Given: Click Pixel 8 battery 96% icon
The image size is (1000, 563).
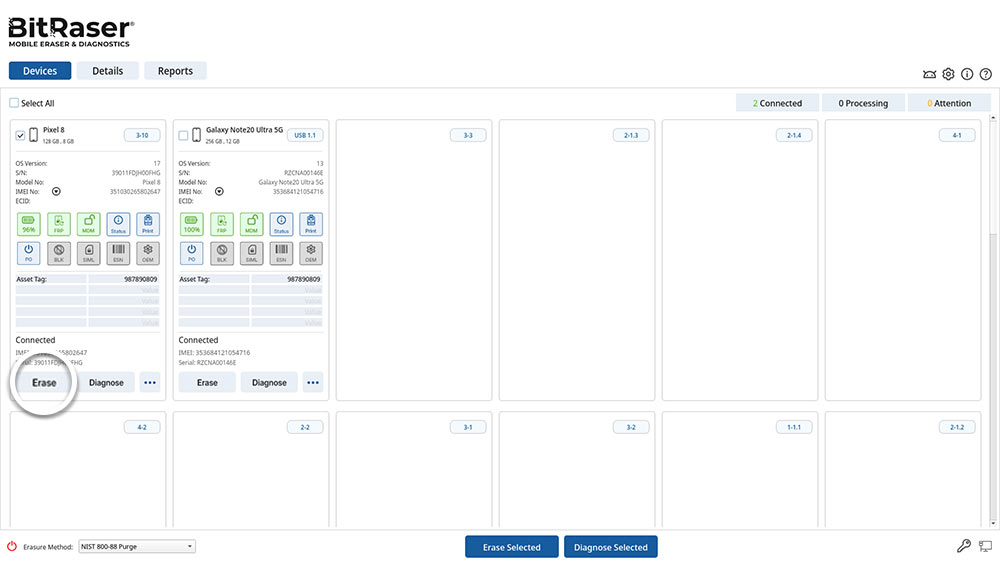Looking at the screenshot, I should coord(29,224).
